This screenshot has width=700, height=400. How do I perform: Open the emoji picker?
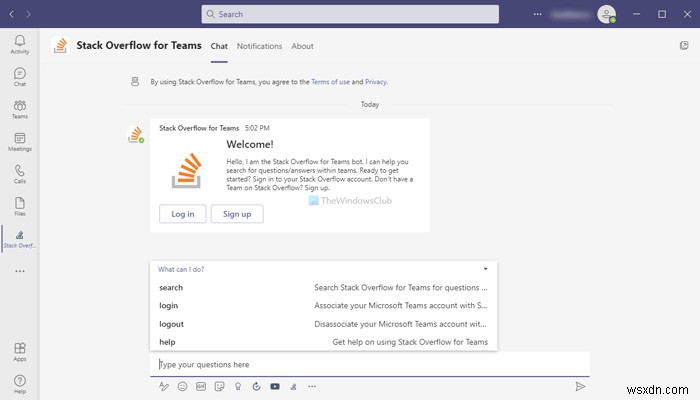click(x=182, y=386)
